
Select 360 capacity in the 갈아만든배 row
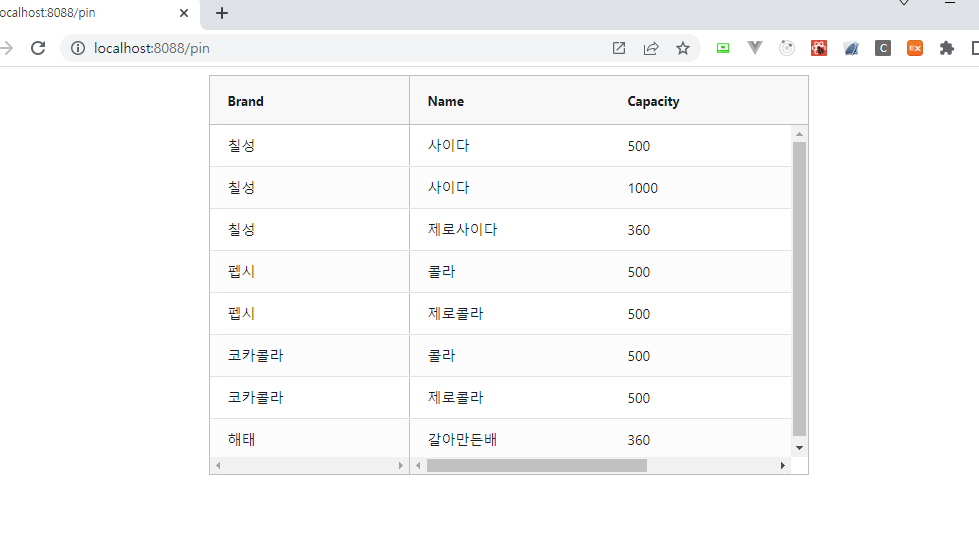click(x=700, y=438)
